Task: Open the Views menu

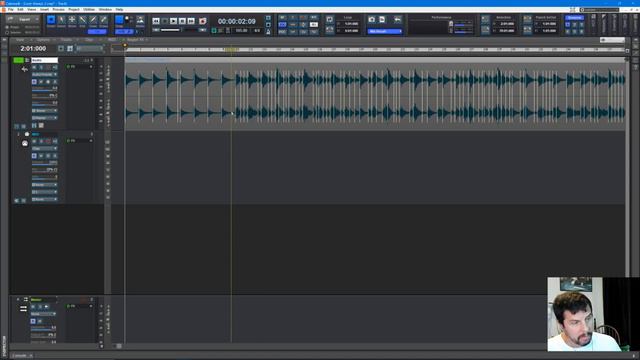Action: (x=31, y=9)
